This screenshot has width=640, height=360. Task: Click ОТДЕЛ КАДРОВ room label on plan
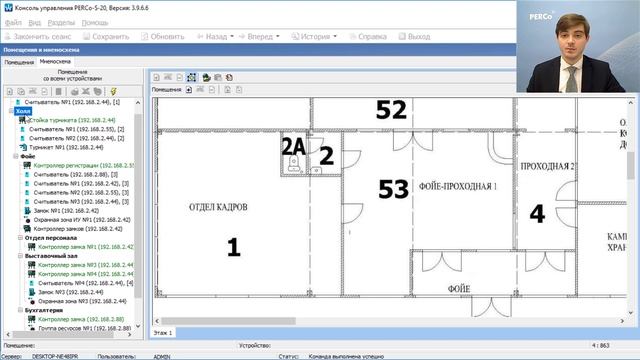218,207
